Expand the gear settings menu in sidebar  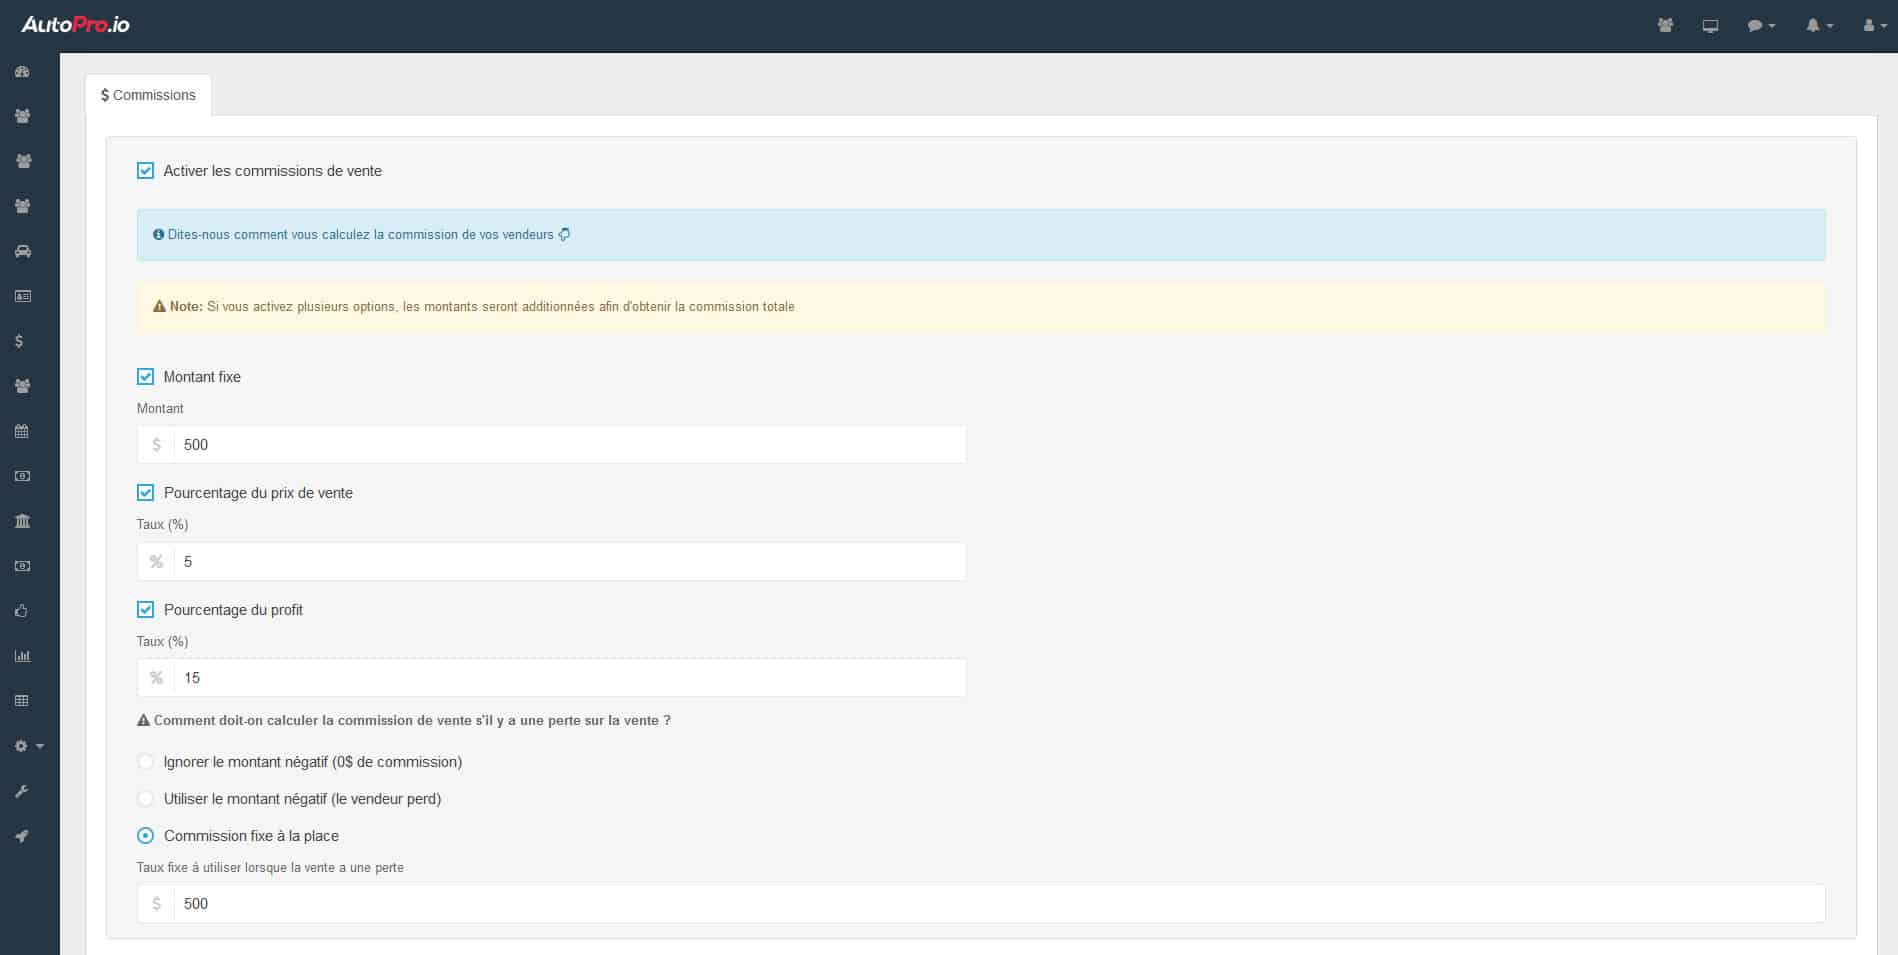coord(29,746)
